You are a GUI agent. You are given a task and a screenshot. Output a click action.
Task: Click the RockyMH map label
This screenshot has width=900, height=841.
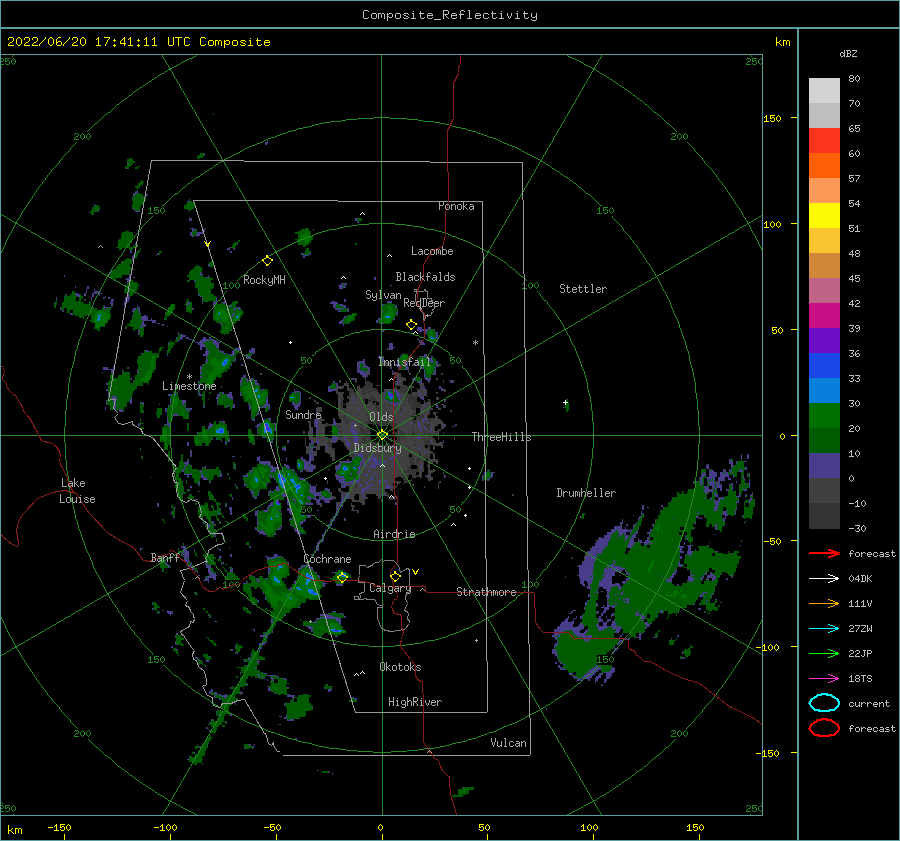pos(264,280)
